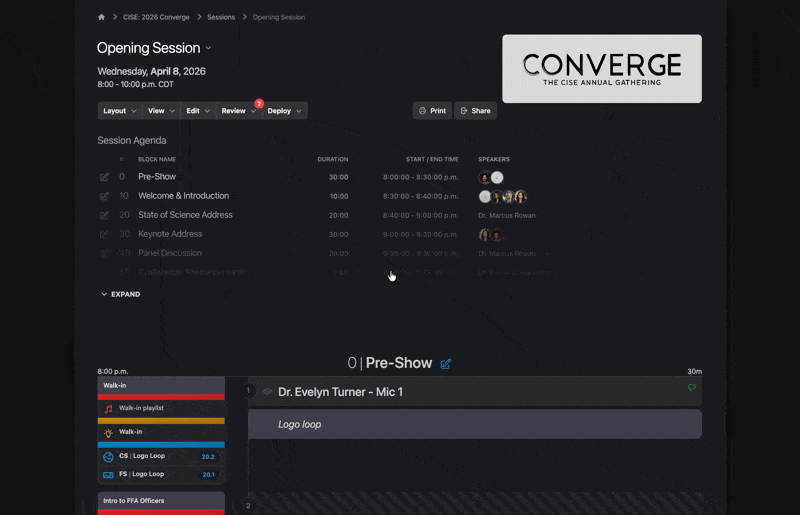Open the Deploy dropdown menu
Screen dimensions: 800x515
284,111
